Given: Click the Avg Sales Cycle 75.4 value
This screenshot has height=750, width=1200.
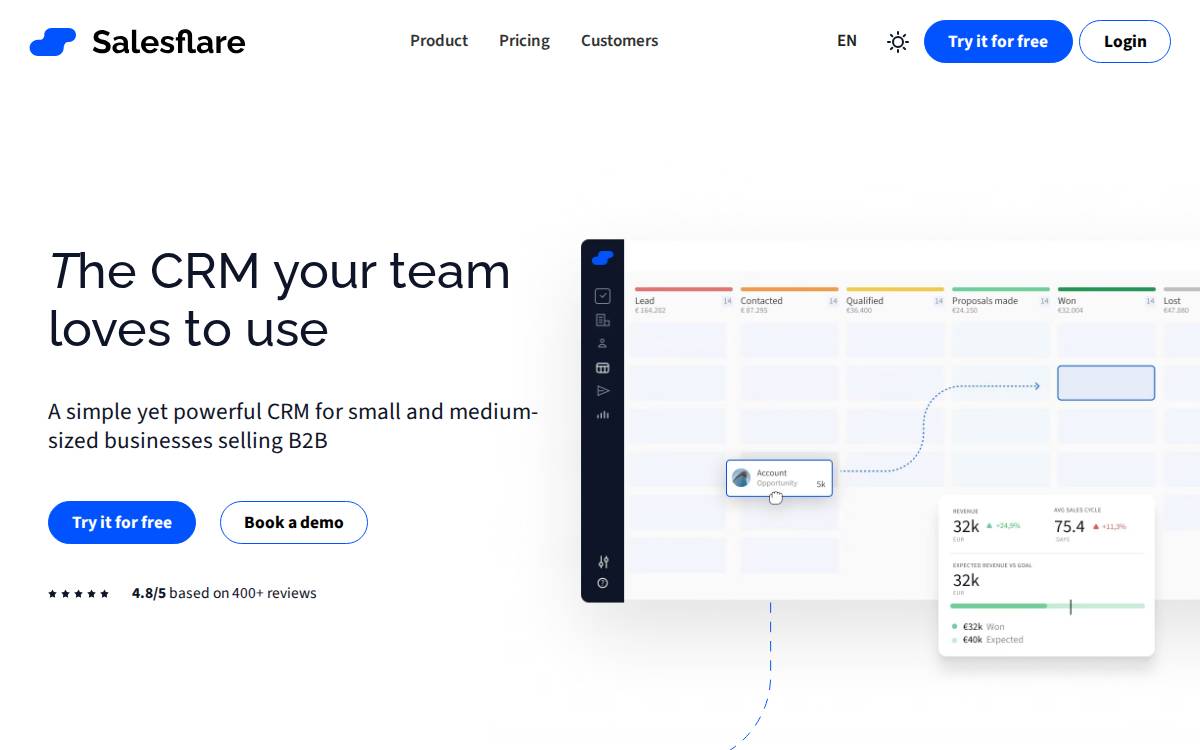Looking at the screenshot, I should click(1069, 526).
